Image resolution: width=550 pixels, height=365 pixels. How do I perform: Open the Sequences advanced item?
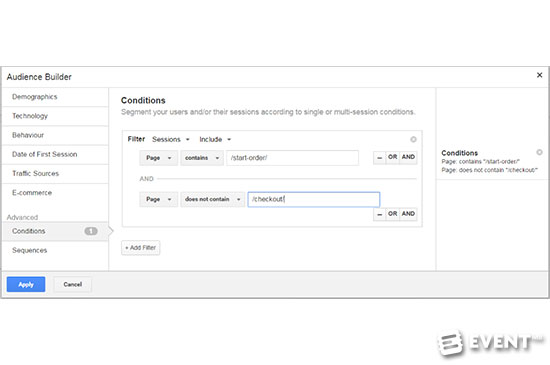tap(55, 250)
